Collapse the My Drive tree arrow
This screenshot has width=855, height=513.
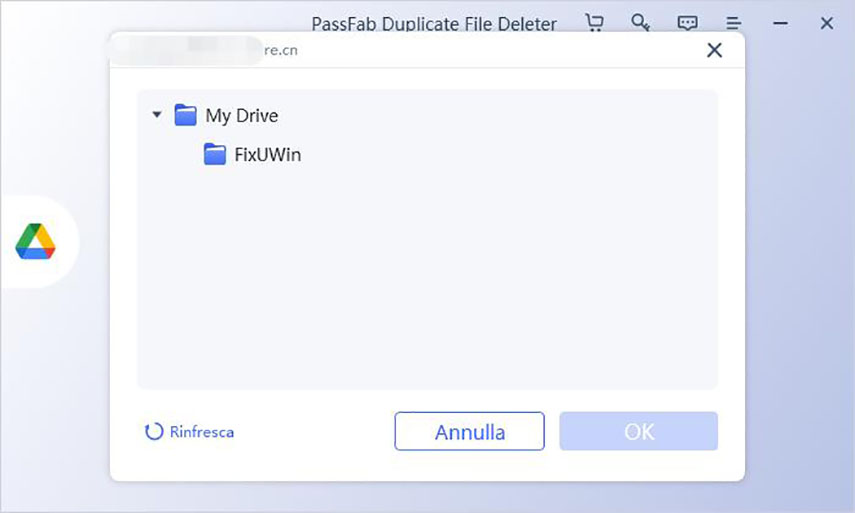click(x=157, y=115)
